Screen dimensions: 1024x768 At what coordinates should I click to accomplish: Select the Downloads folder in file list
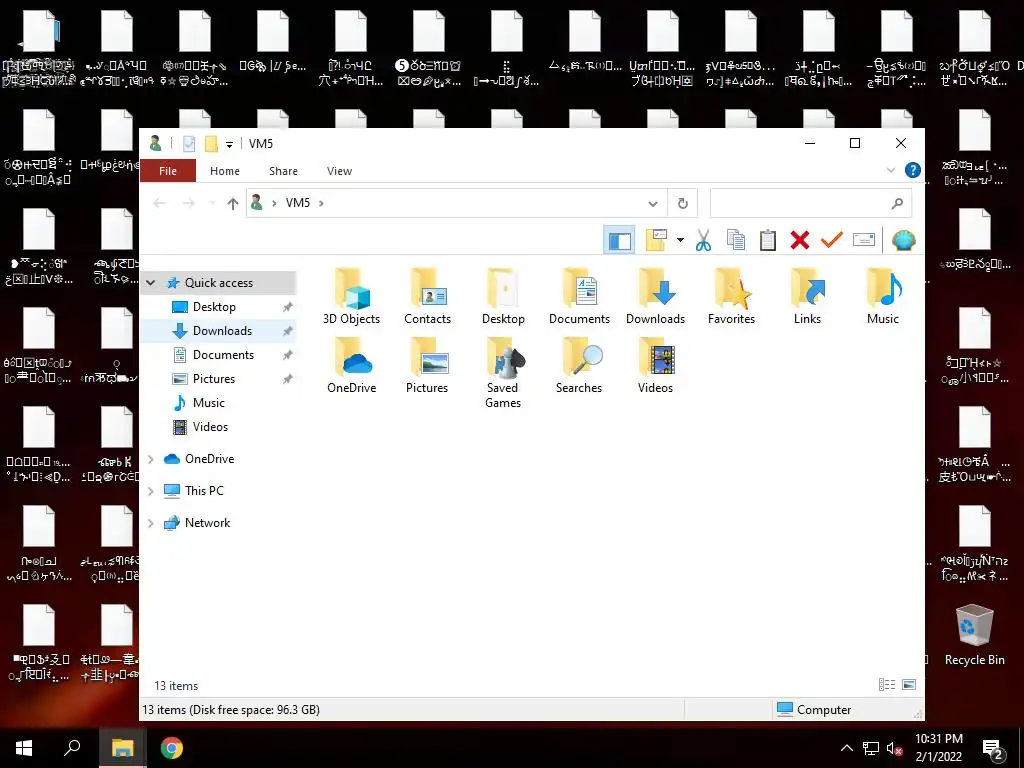(655, 296)
